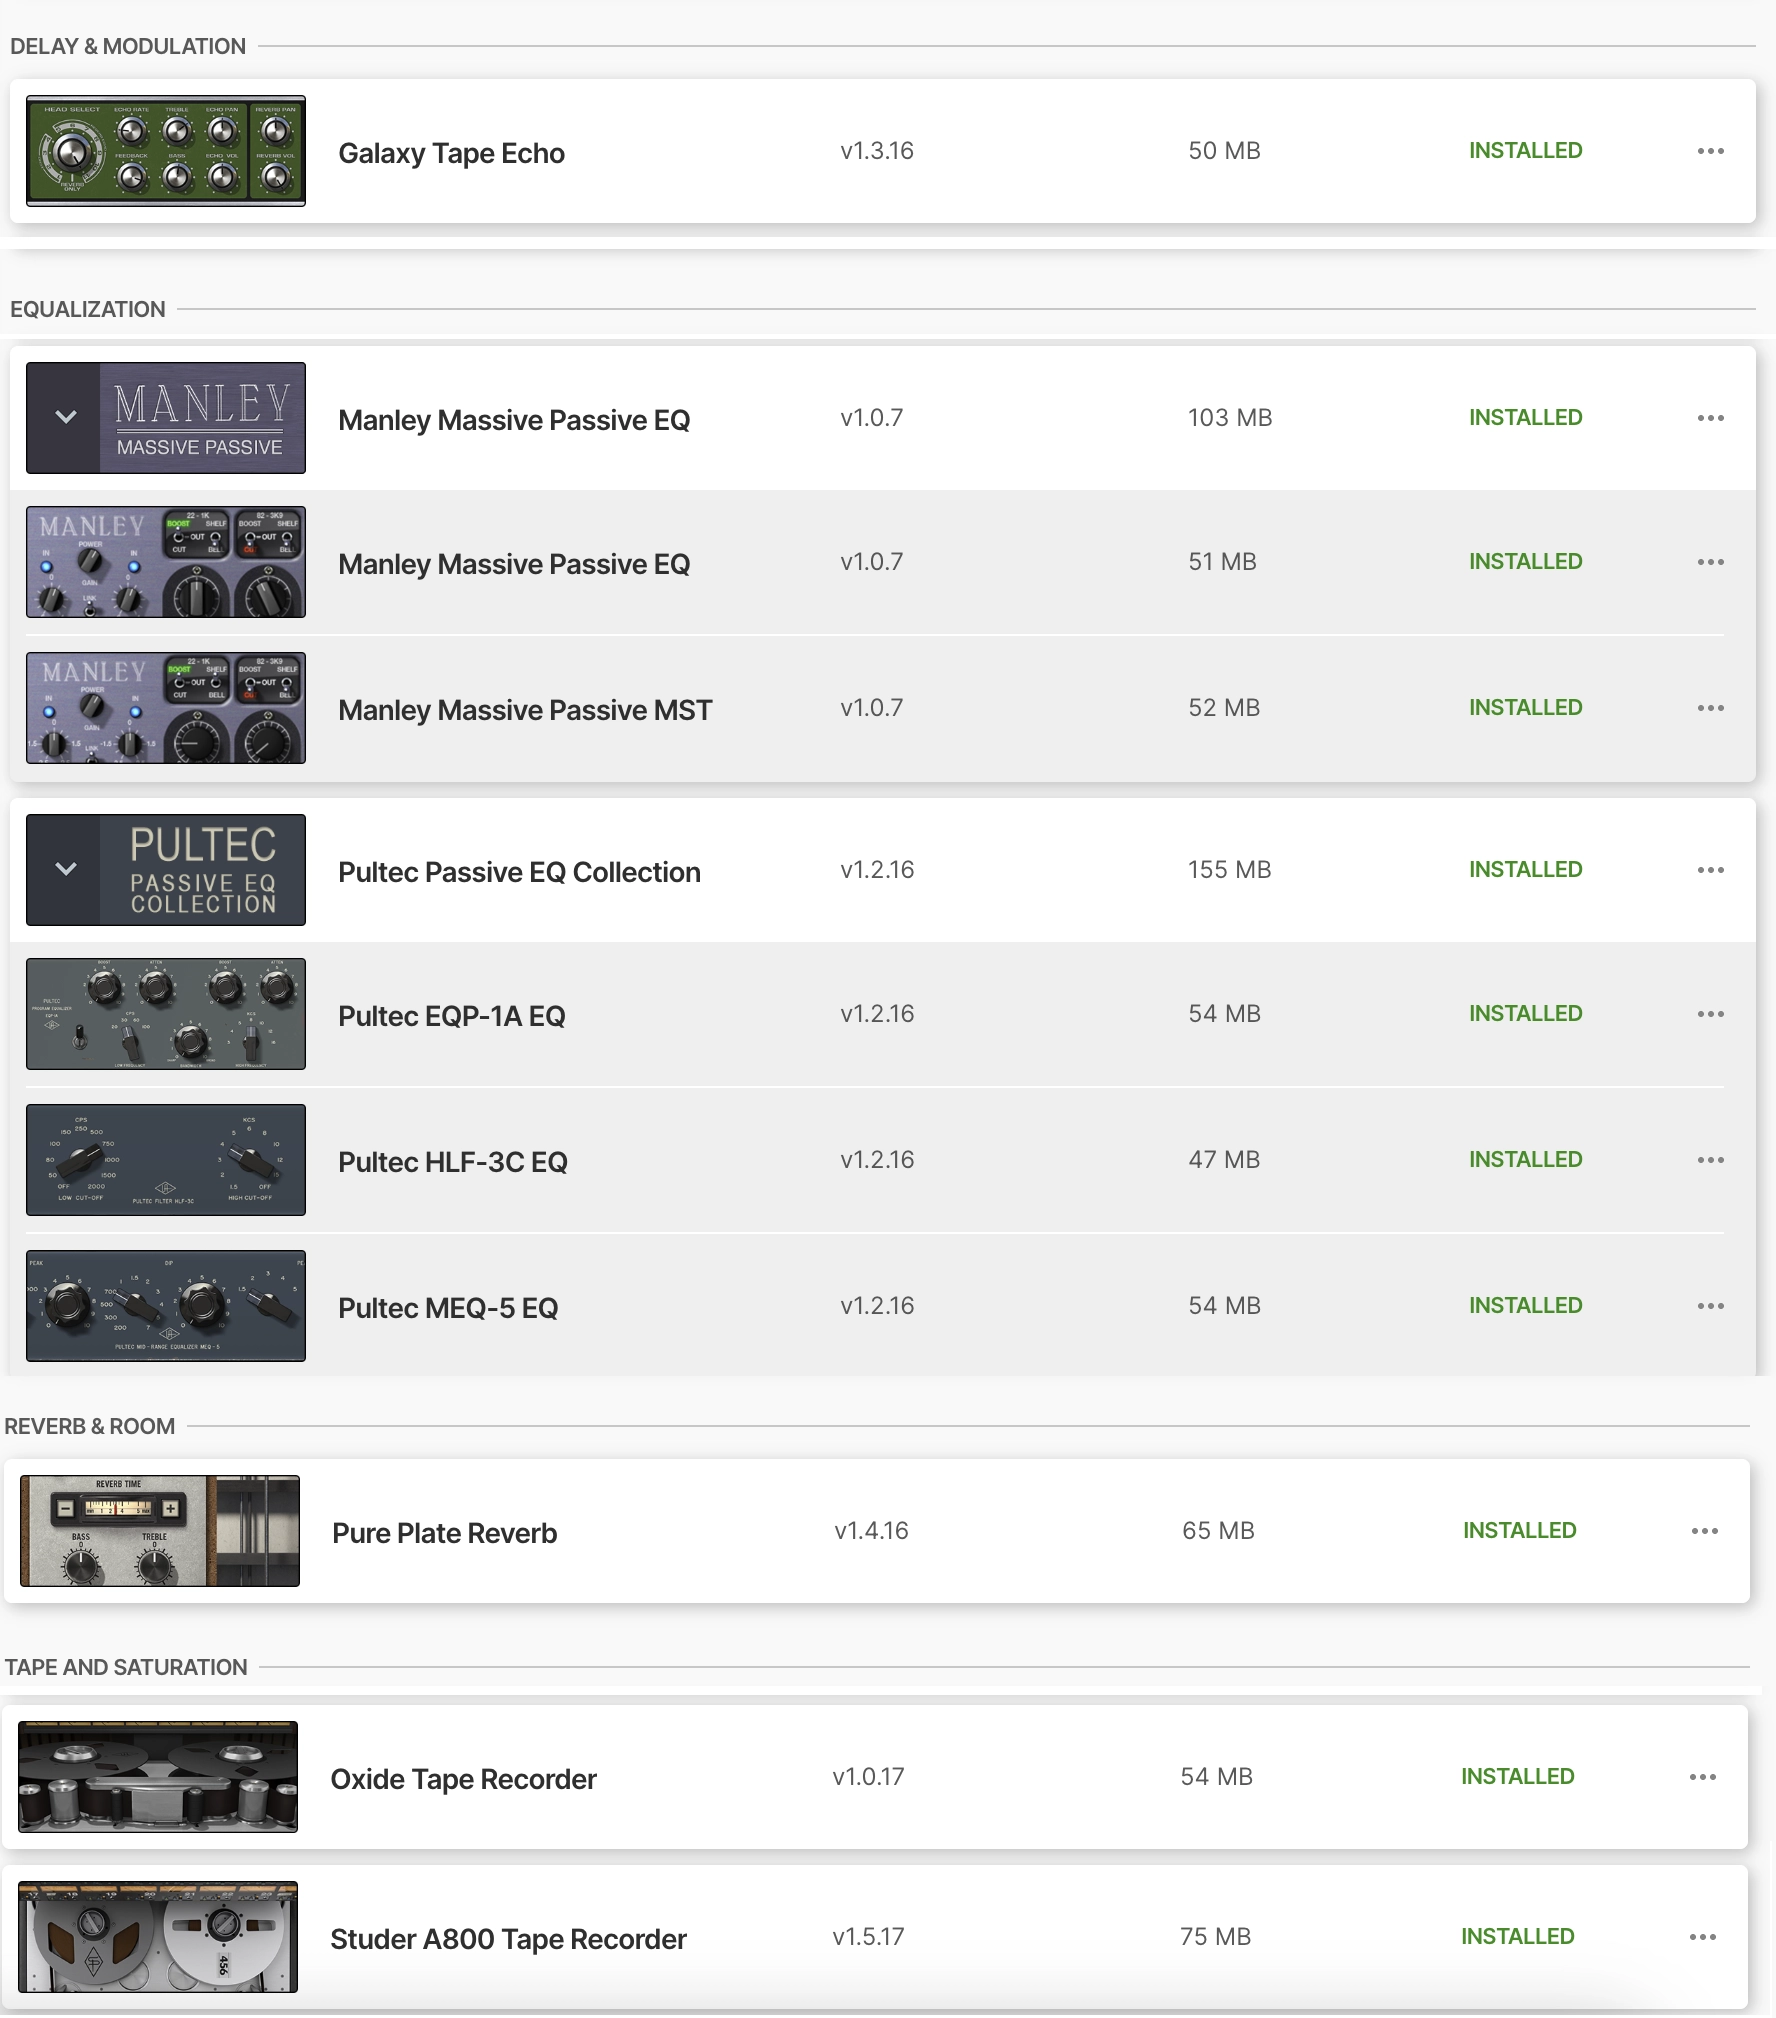Click the Tape and Saturation section heading
1776x2018 pixels.
[126, 1667]
